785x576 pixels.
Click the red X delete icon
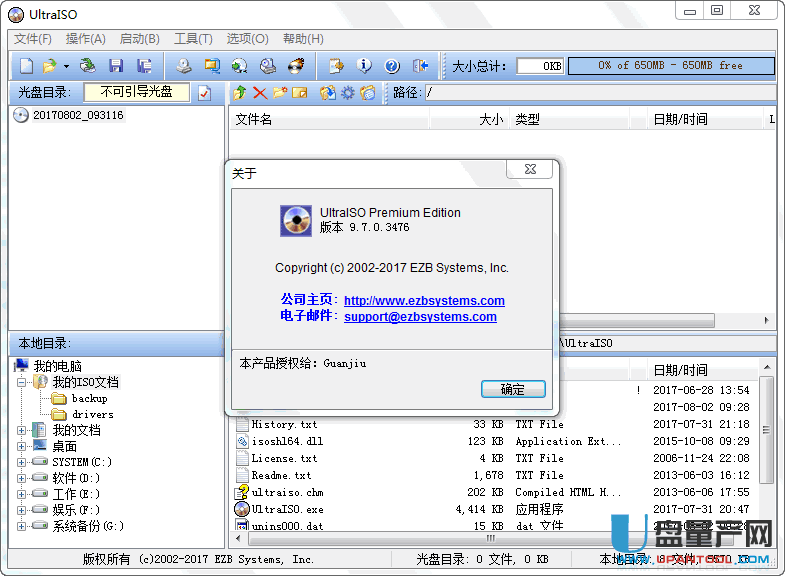point(260,93)
